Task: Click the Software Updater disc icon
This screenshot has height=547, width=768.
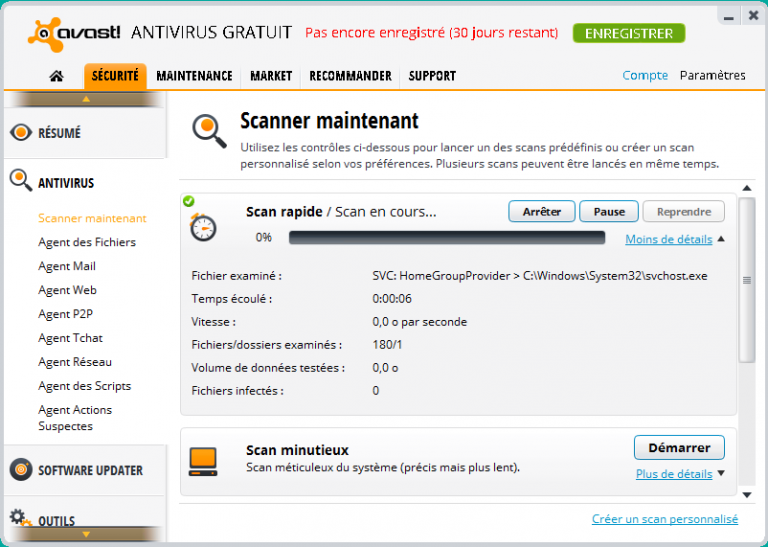Action: click(x=21, y=470)
